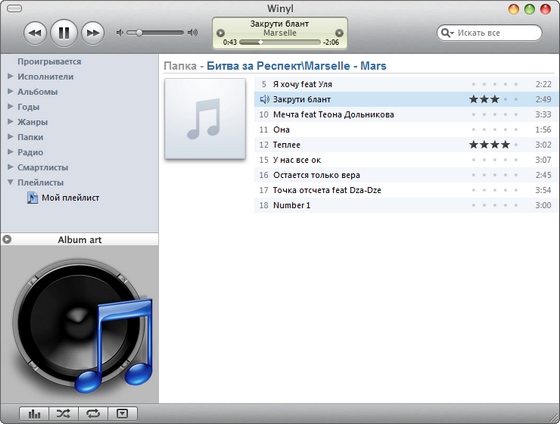
Task: Collapse the Плейлисты section
Action: tap(10, 182)
